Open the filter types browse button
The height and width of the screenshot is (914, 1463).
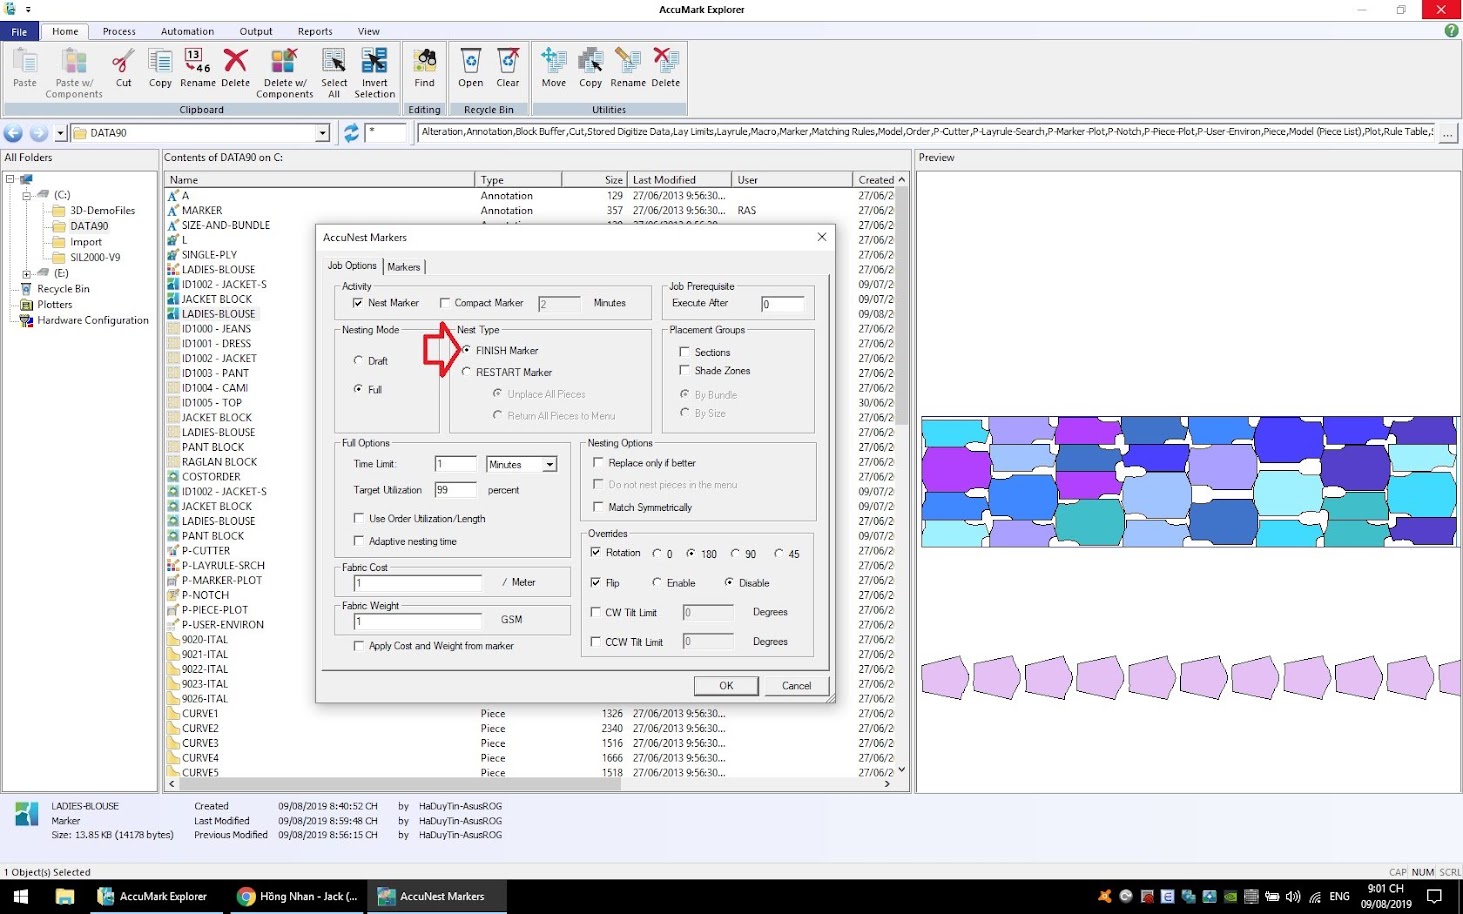point(1447,133)
